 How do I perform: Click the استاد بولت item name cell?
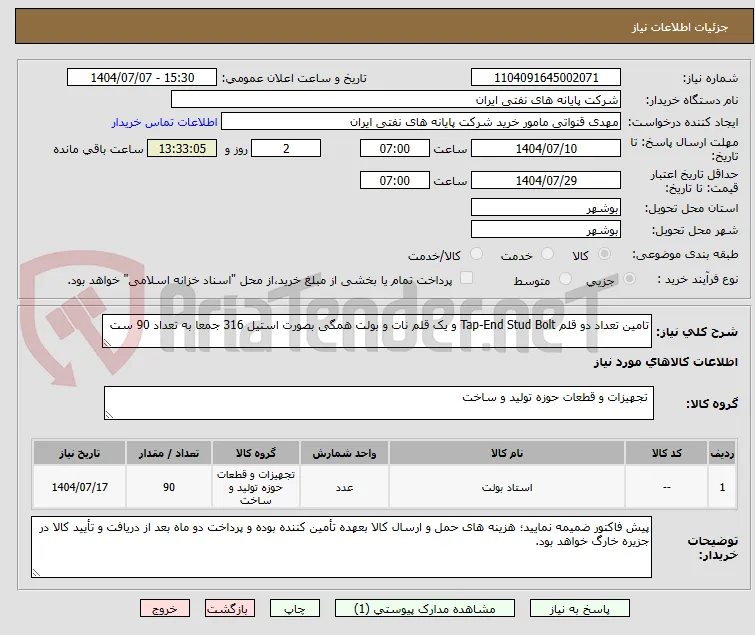click(507, 487)
